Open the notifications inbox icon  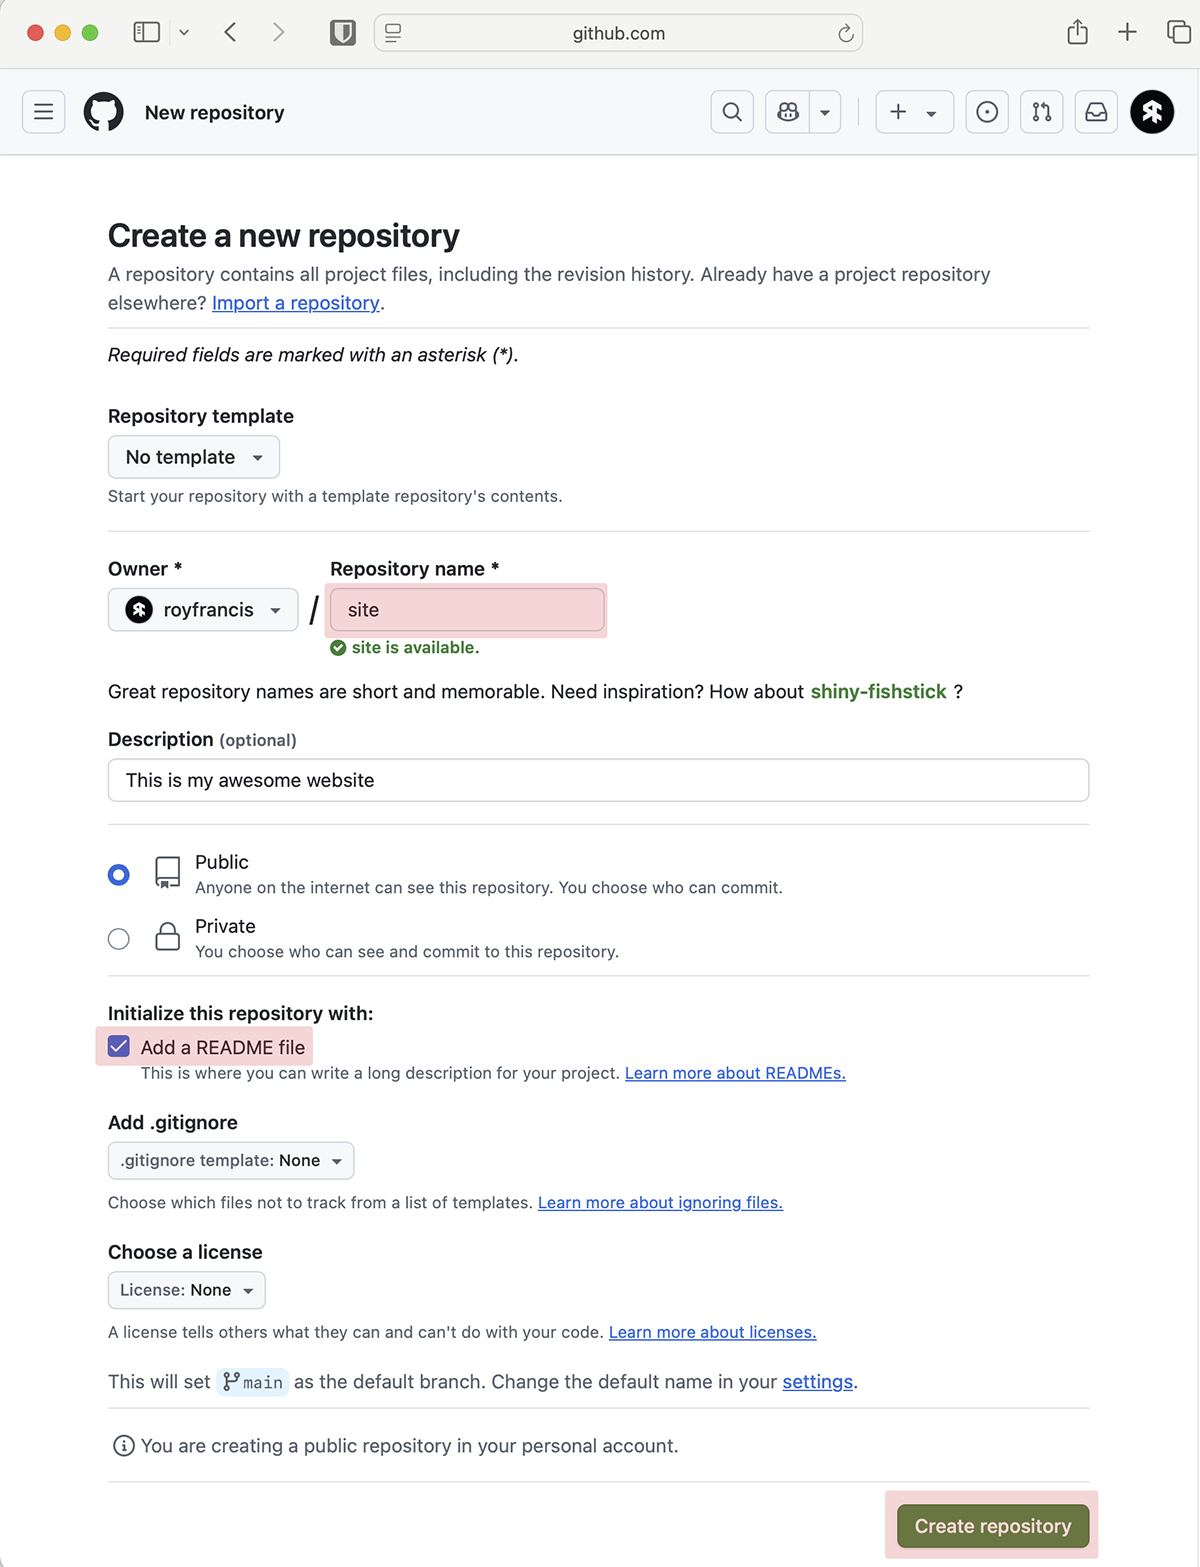[x=1097, y=112]
